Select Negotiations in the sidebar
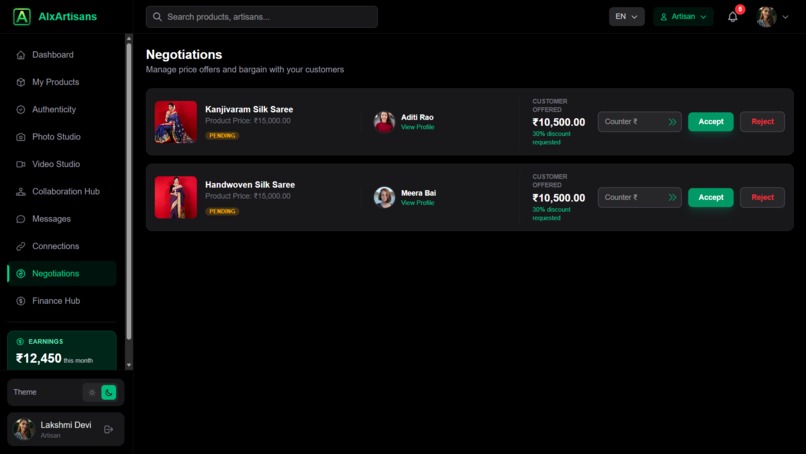Viewport: 806px width, 454px height. point(62,274)
